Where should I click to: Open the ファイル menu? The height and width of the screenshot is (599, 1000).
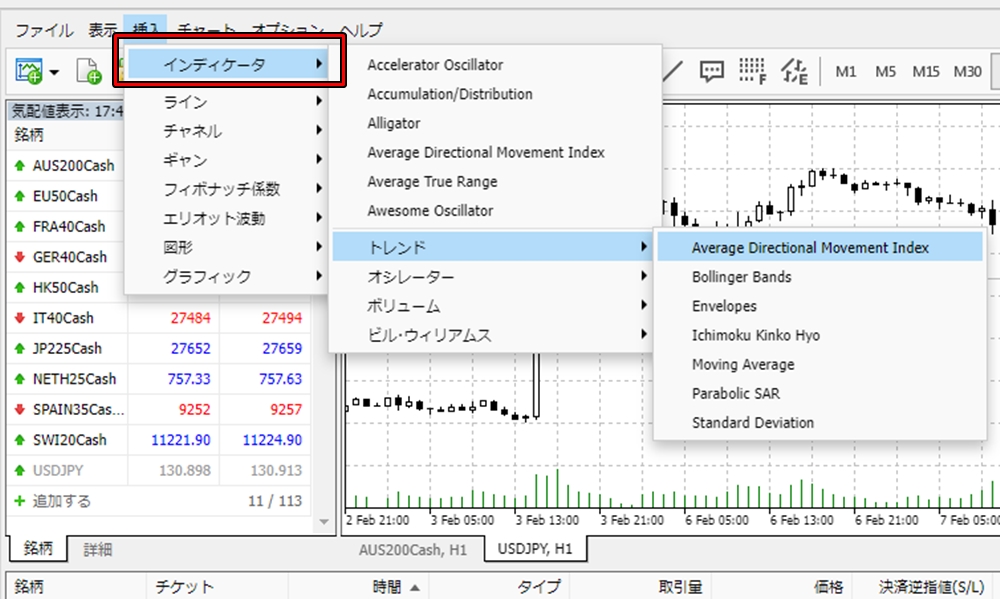point(43,30)
